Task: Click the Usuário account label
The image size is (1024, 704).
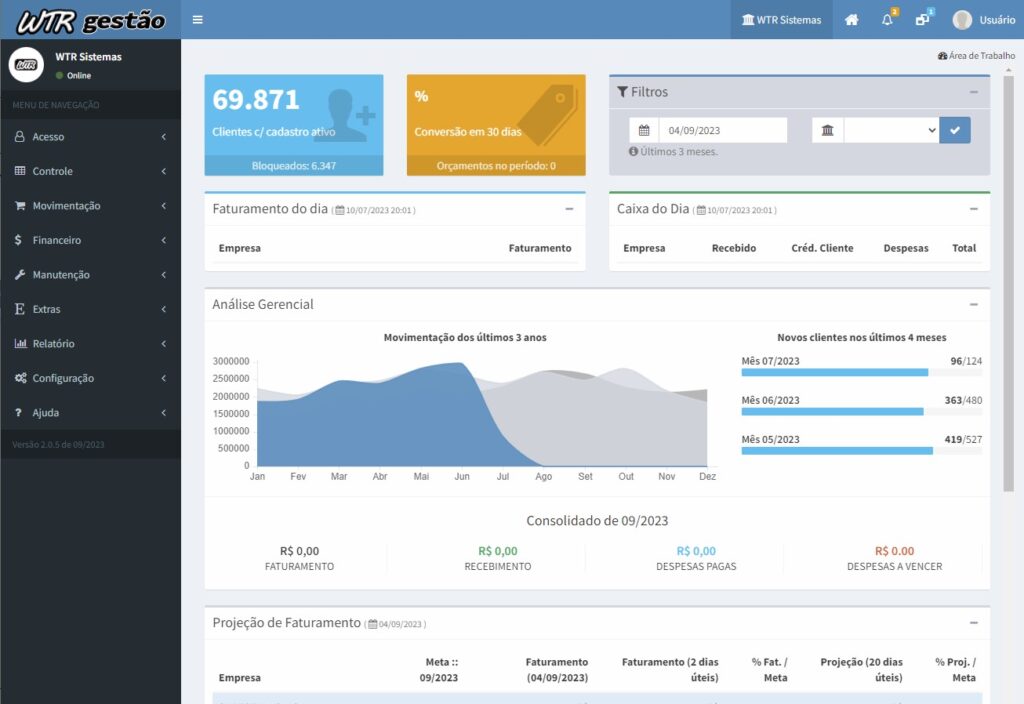Action: 997,20
